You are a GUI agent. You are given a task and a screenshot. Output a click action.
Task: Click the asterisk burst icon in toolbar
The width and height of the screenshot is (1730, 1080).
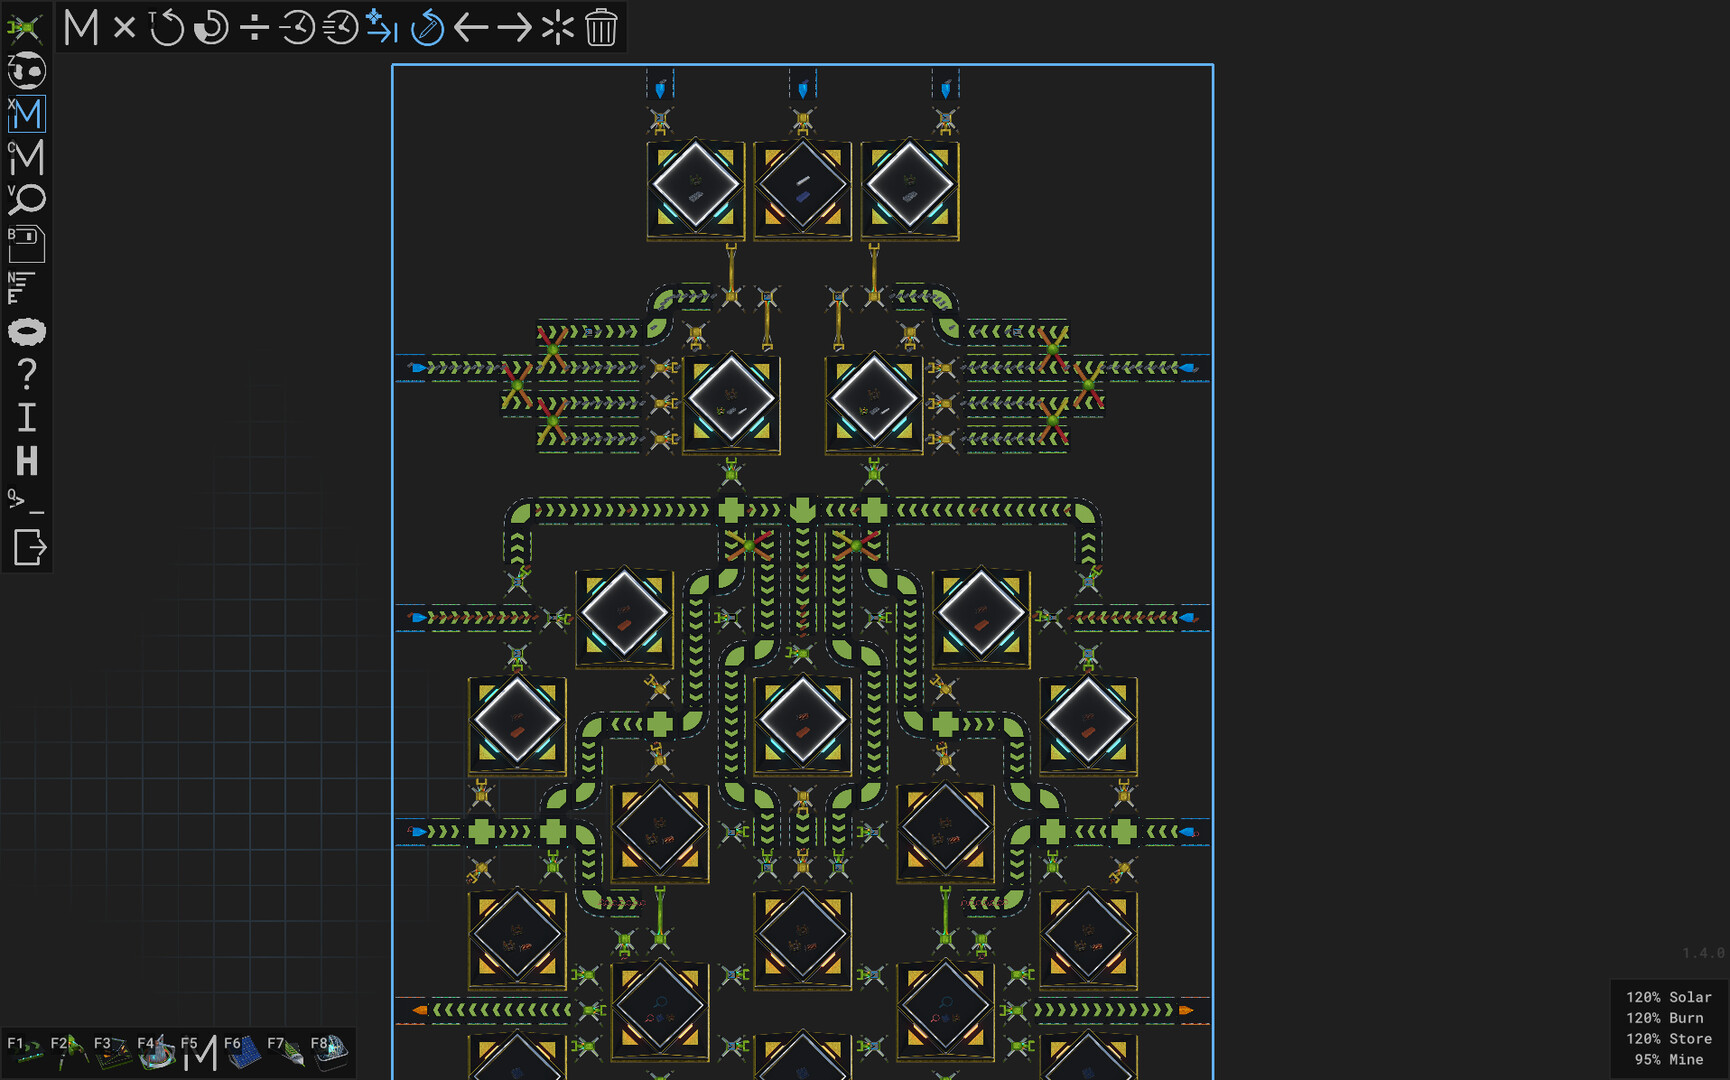point(558,28)
